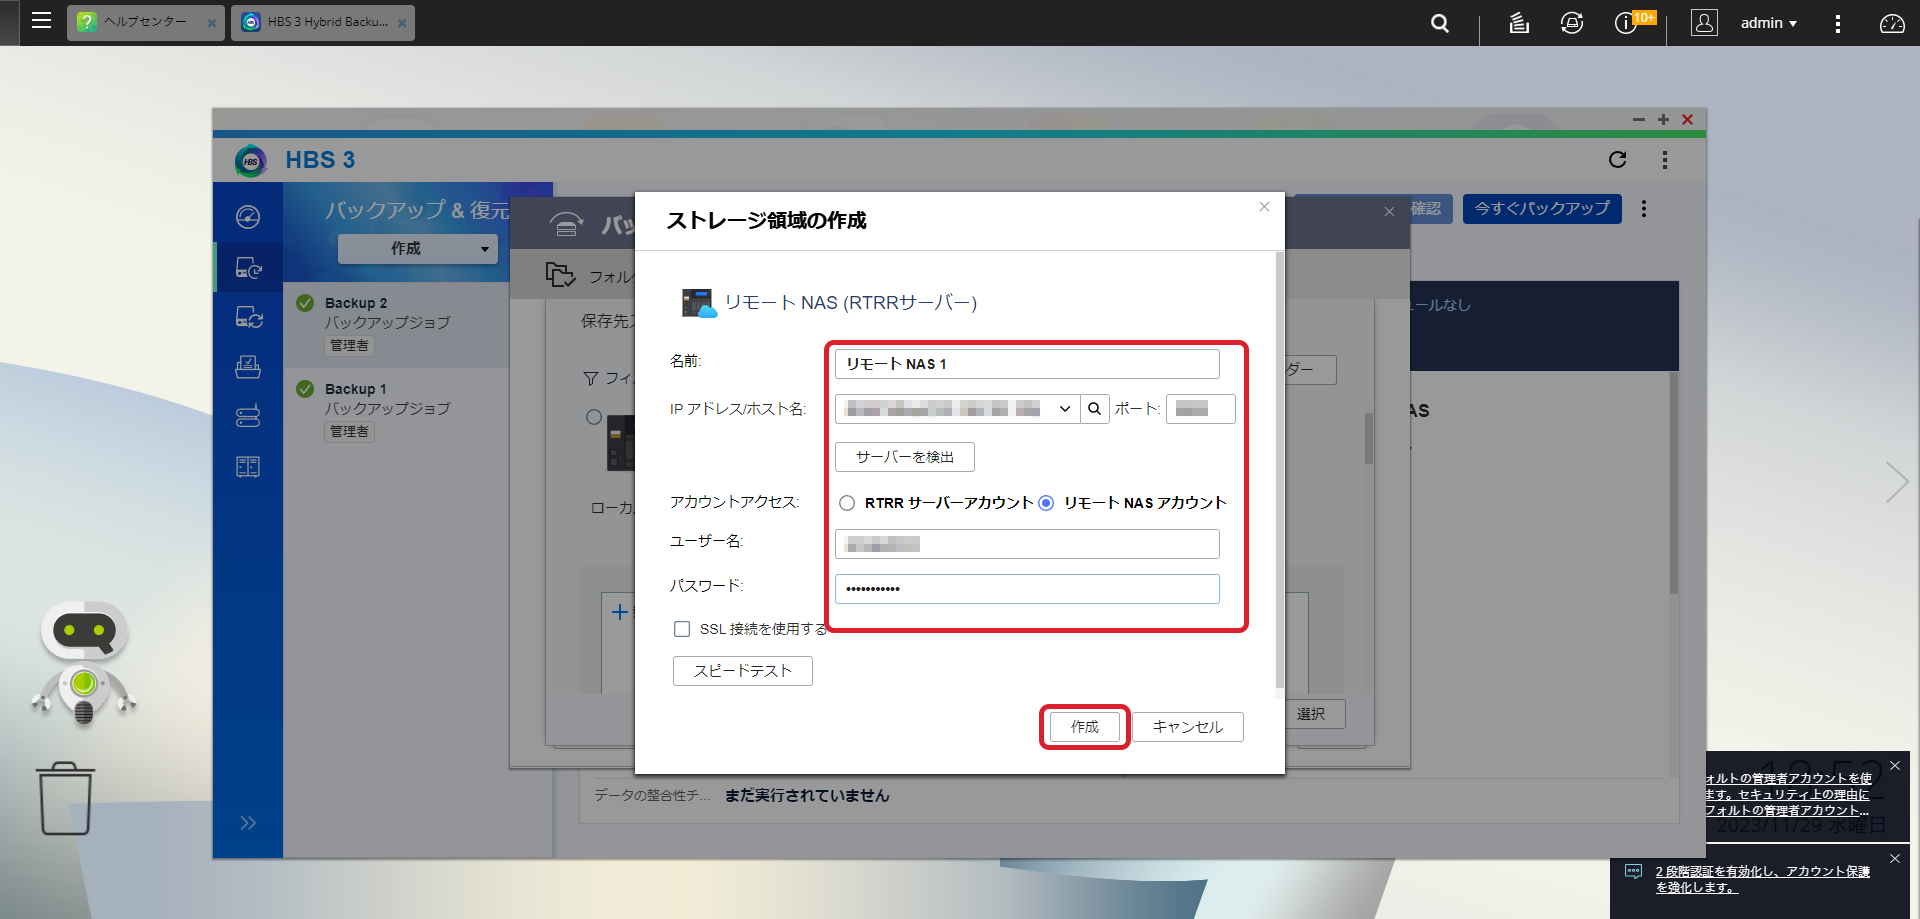The width and height of the screenshot is (1920, 919).
Task: Open job options menu beside 今すぐバックアップ
Action: coord(1644,209)
